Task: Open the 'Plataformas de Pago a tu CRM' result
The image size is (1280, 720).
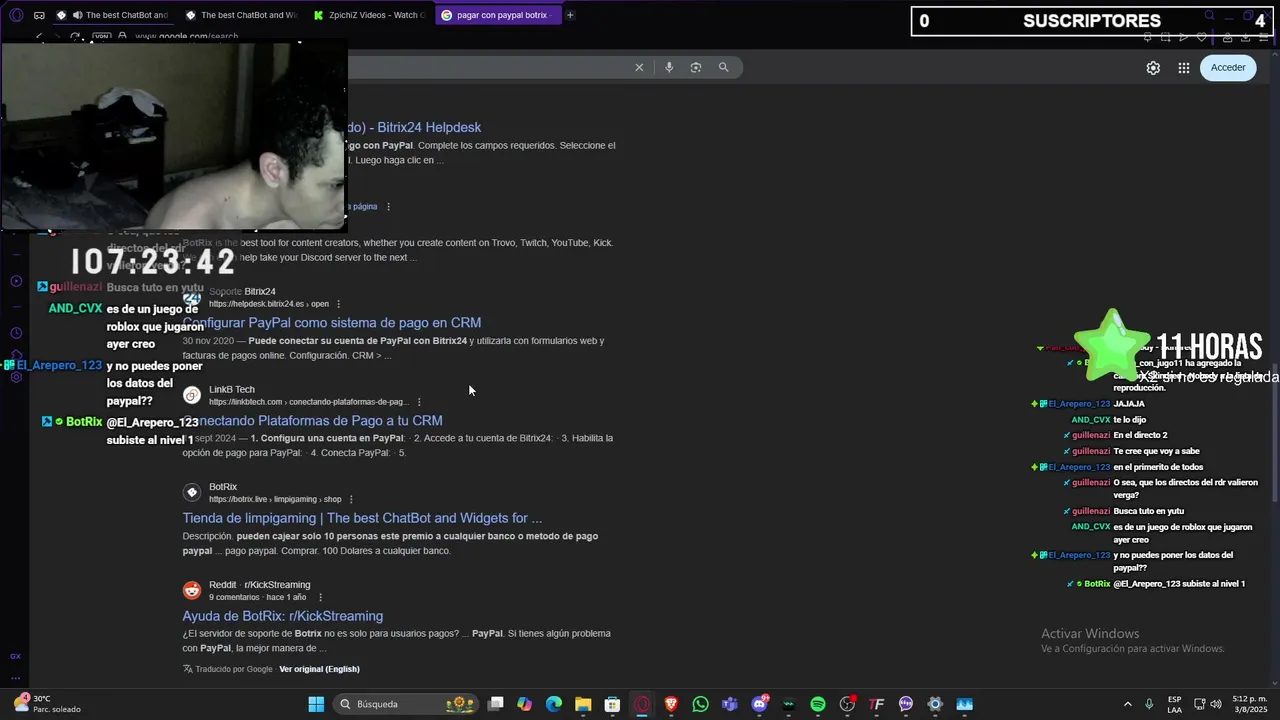Action: pyautogui.click(x=313, y=420)
